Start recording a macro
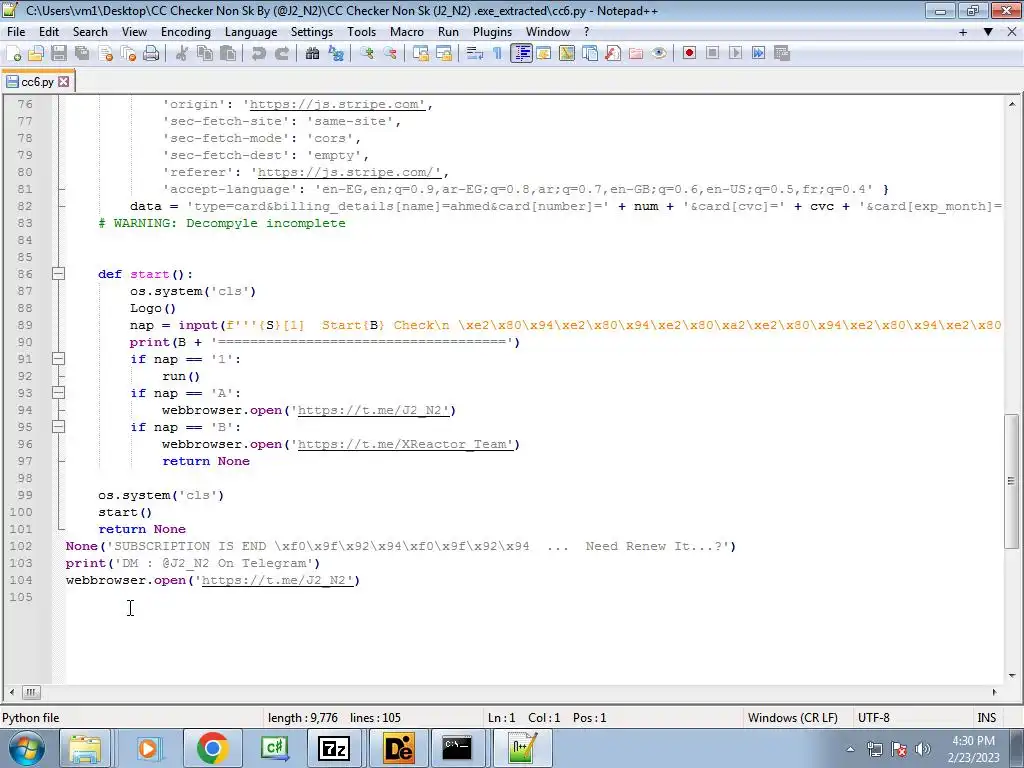The width and height of the screenshot is (1024, 768). pyautogui.click(x=689, y=54)
